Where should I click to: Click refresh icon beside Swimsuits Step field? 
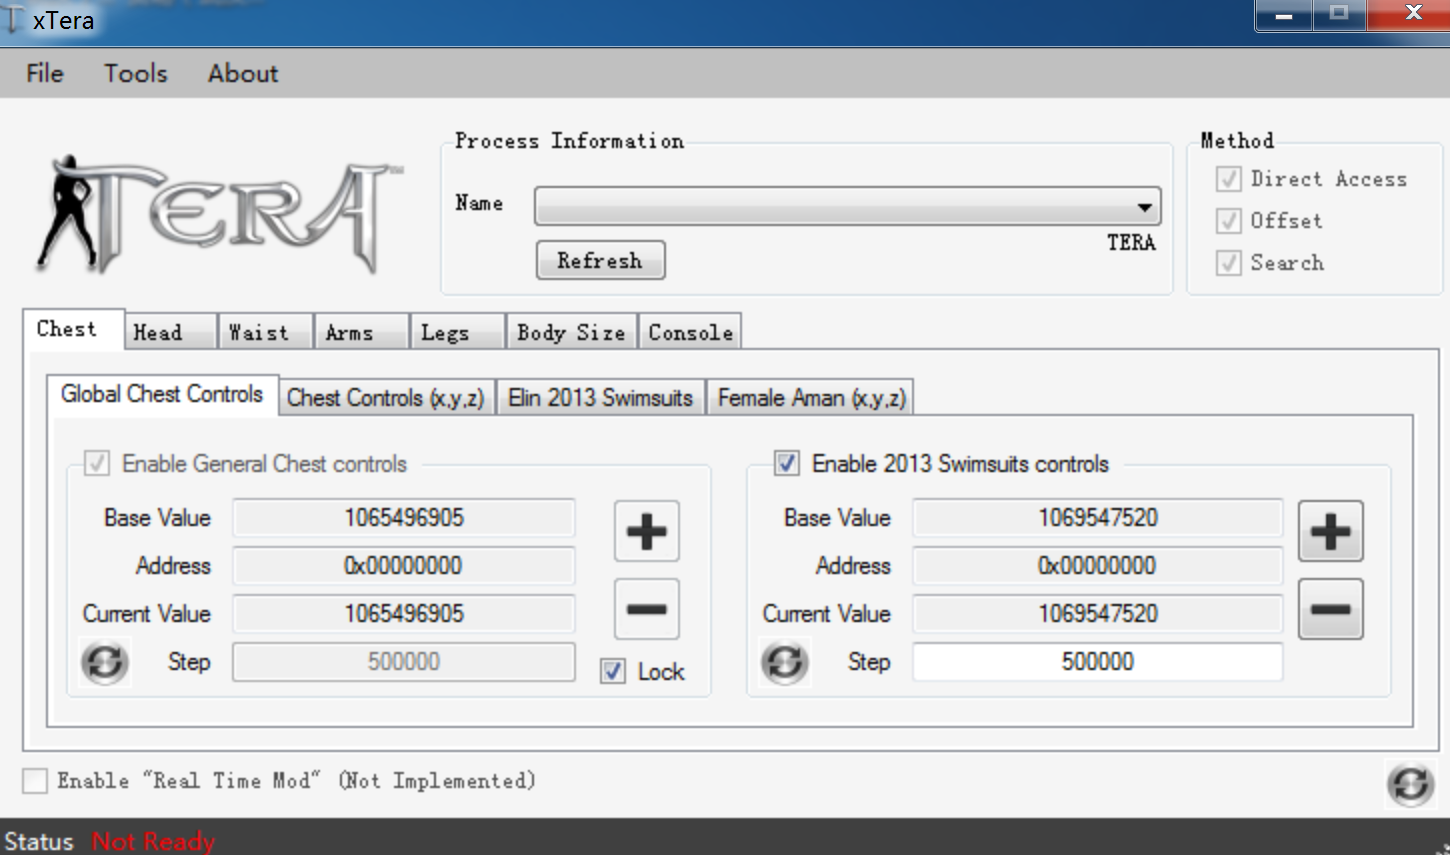(x=785, y=662)
